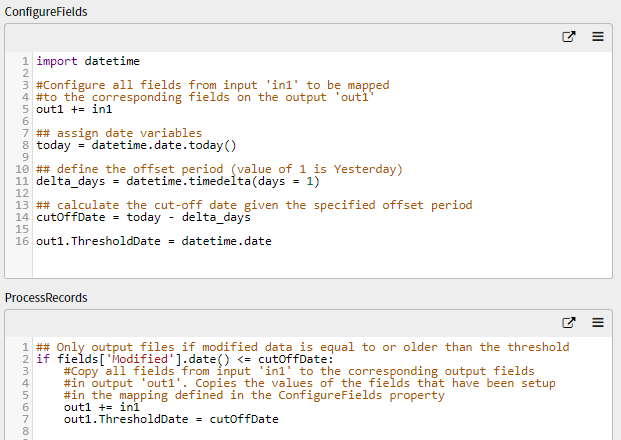Click 'out1.ThresholdDate = datetime.date' line
Viewport: 621px width, 440px height.
click(154, 241)
